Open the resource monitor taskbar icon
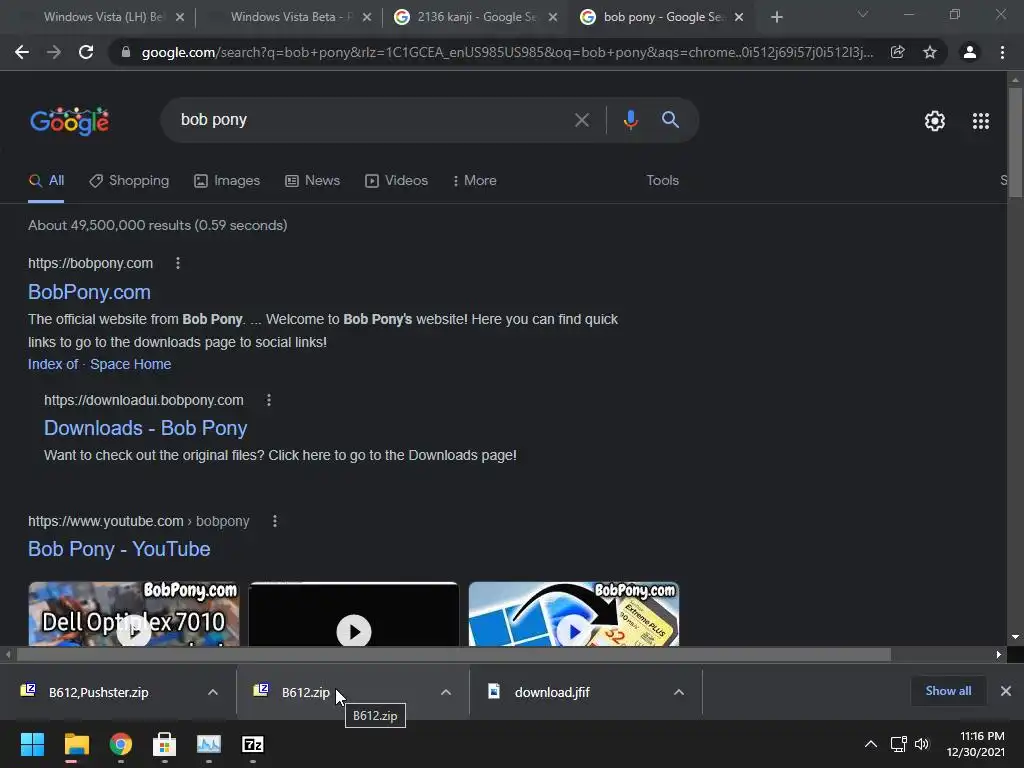 209,744
